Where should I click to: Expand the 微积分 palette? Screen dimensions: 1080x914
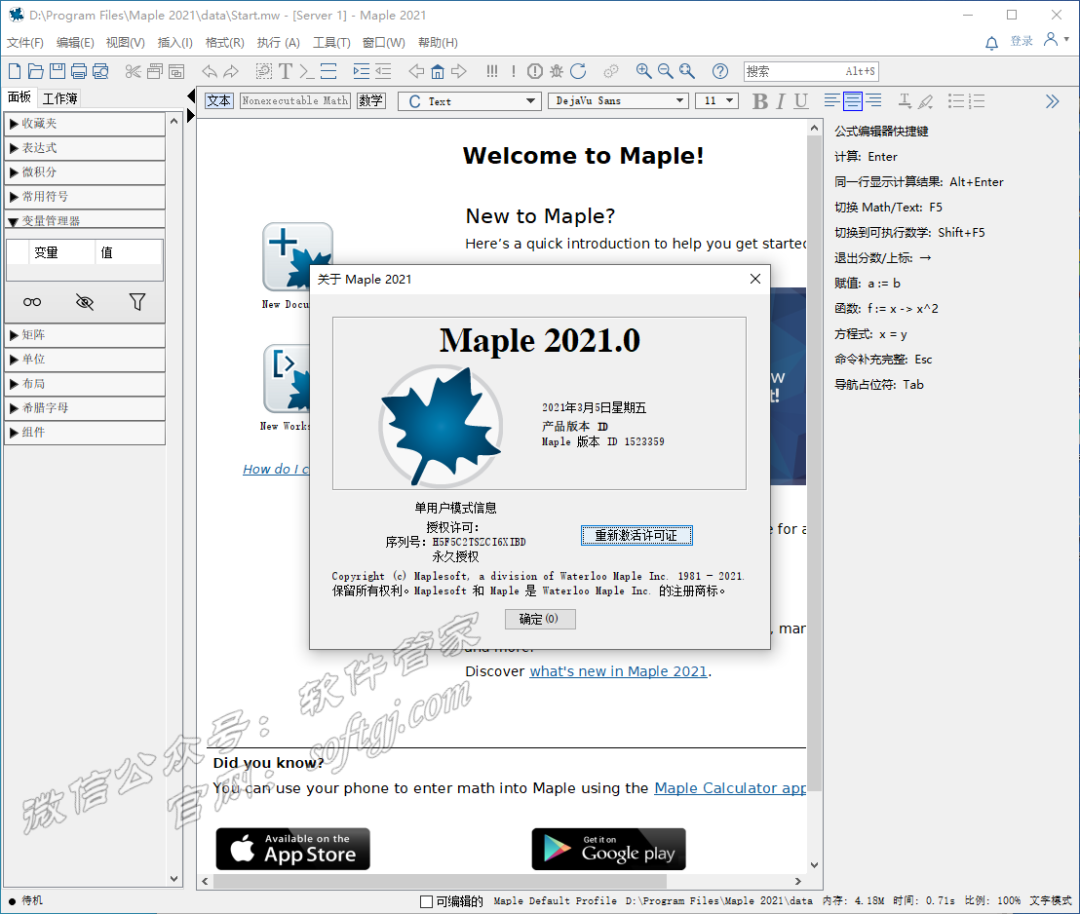(x=85, y=172)
